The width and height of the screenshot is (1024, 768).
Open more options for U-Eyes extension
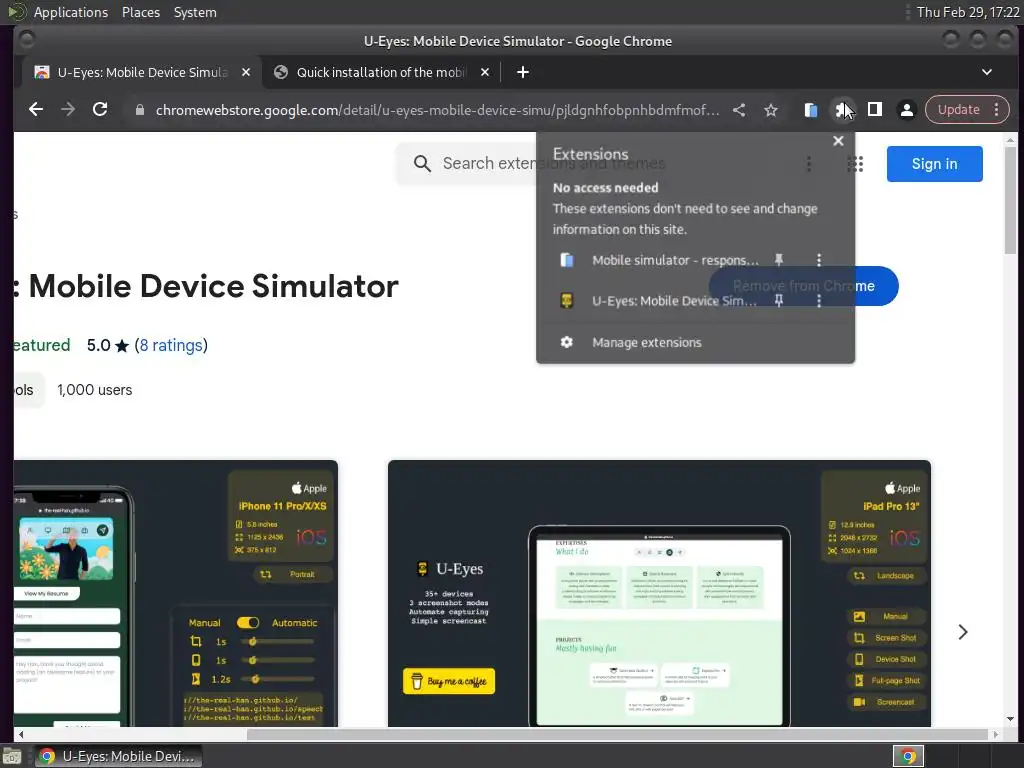tap(819, 300)
